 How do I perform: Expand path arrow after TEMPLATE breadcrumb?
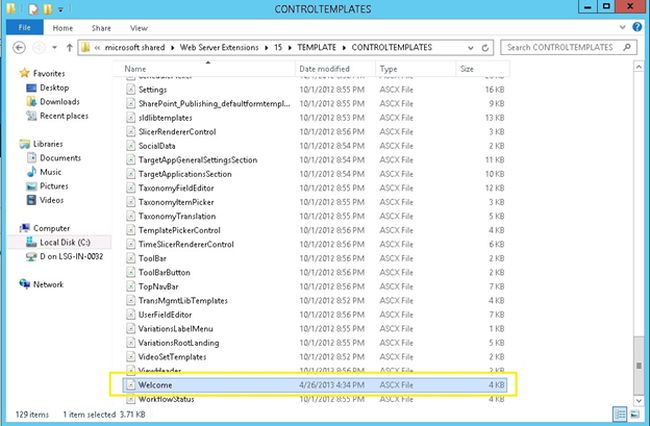(344, 48)
